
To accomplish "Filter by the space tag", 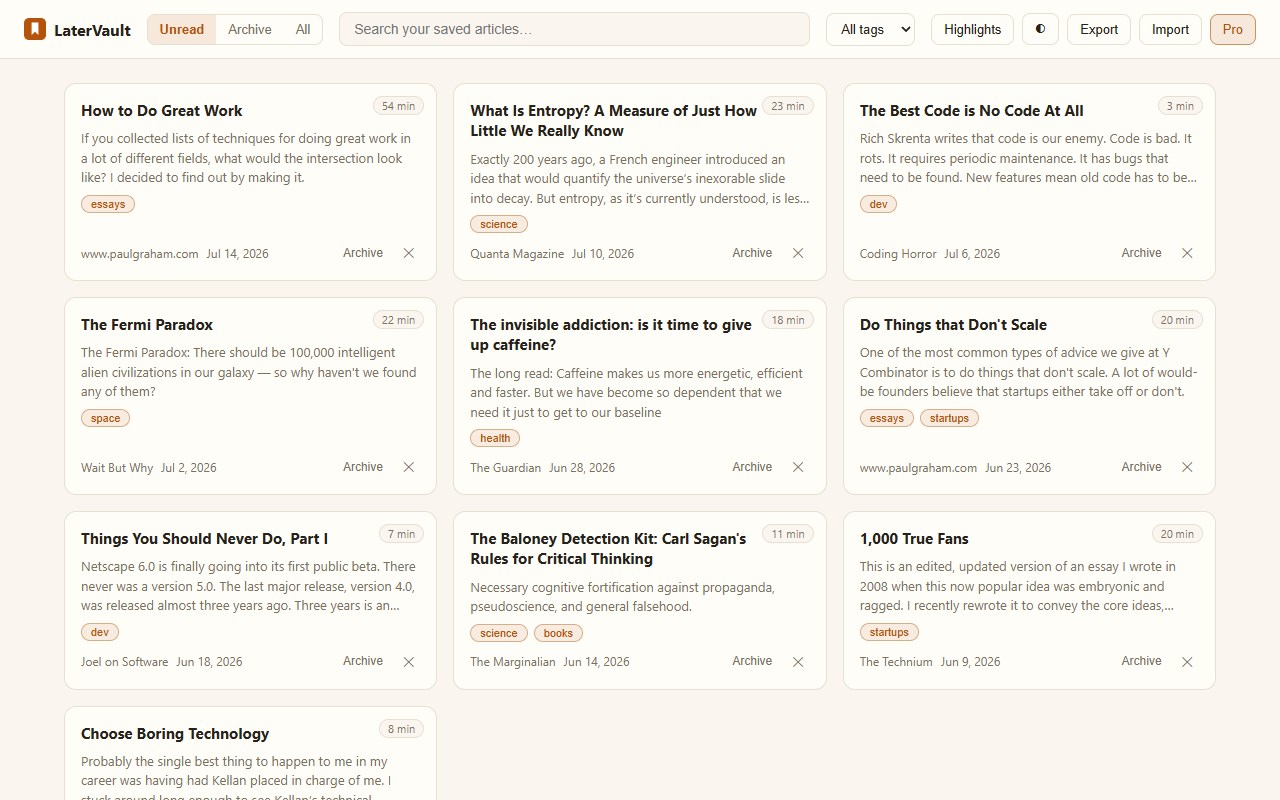I will [105, 418].
